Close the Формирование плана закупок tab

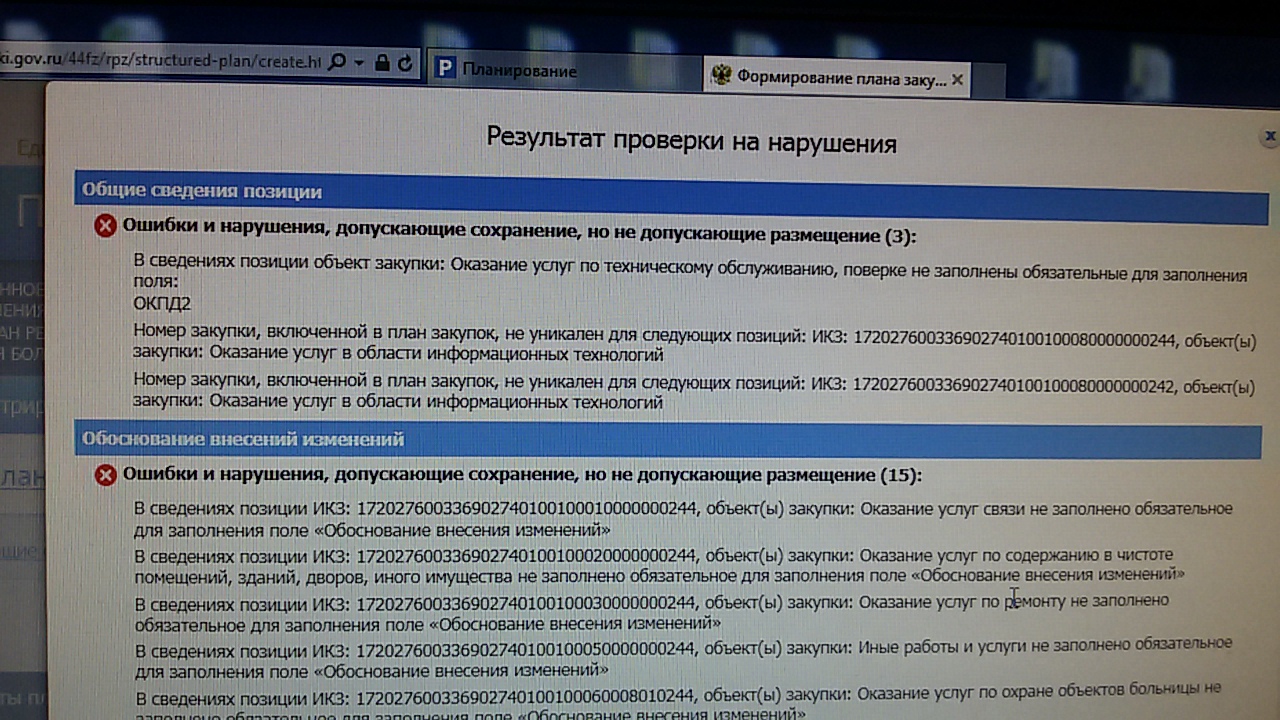click(957, 79)
